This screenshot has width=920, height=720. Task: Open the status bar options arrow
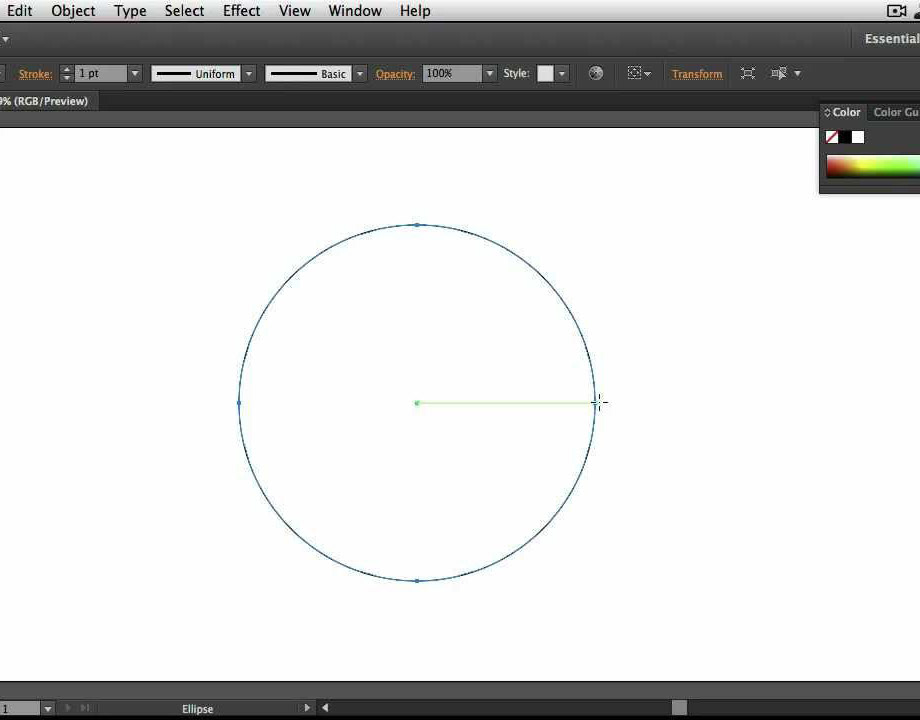[x=306, y=708]
